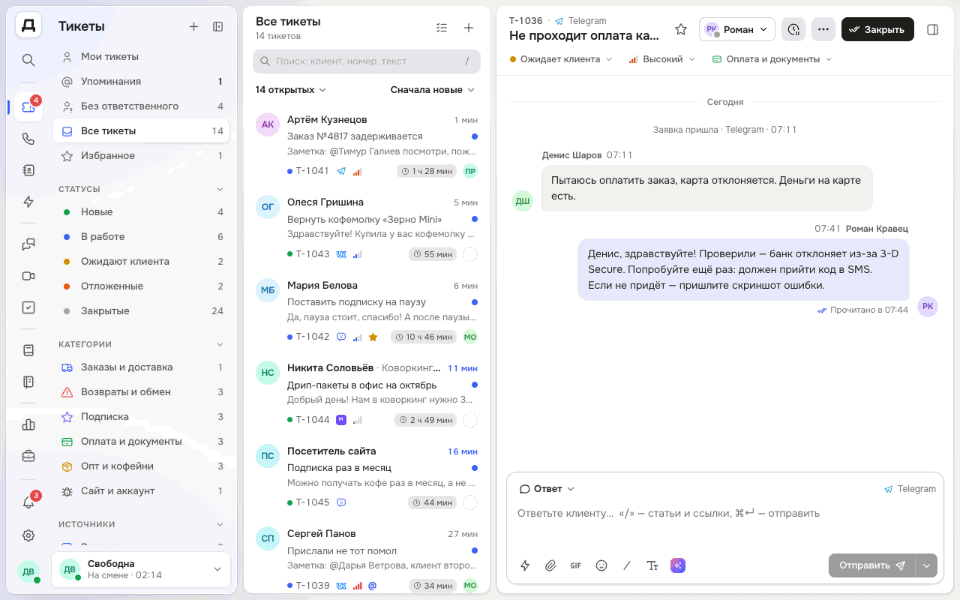
Task: Attach a file with the paperclip icon
Action: point(550,566)
